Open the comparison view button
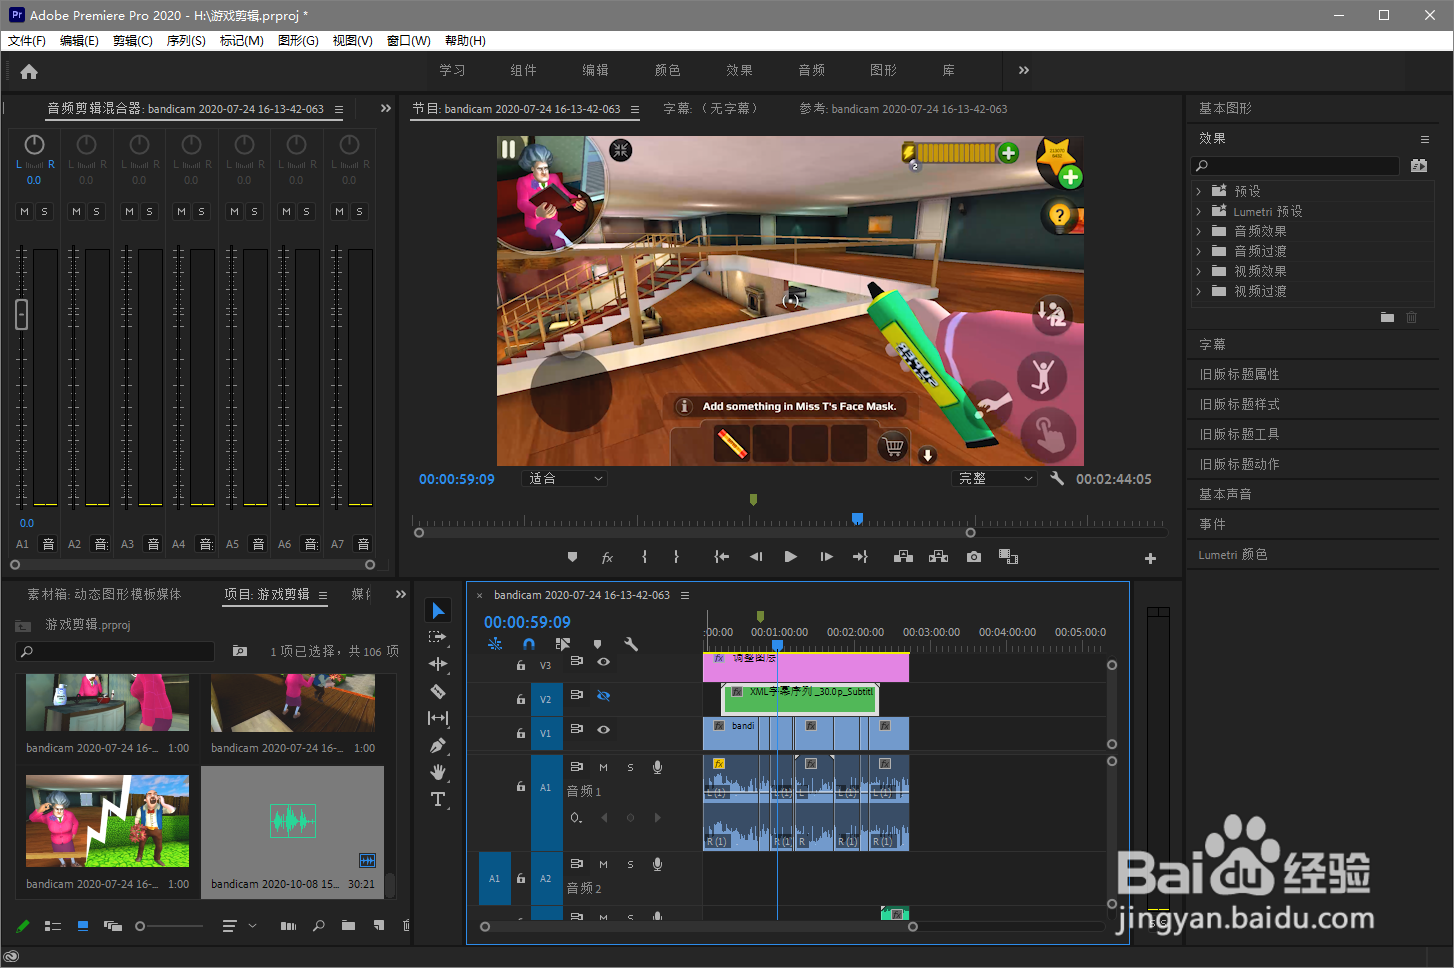 1008,557
